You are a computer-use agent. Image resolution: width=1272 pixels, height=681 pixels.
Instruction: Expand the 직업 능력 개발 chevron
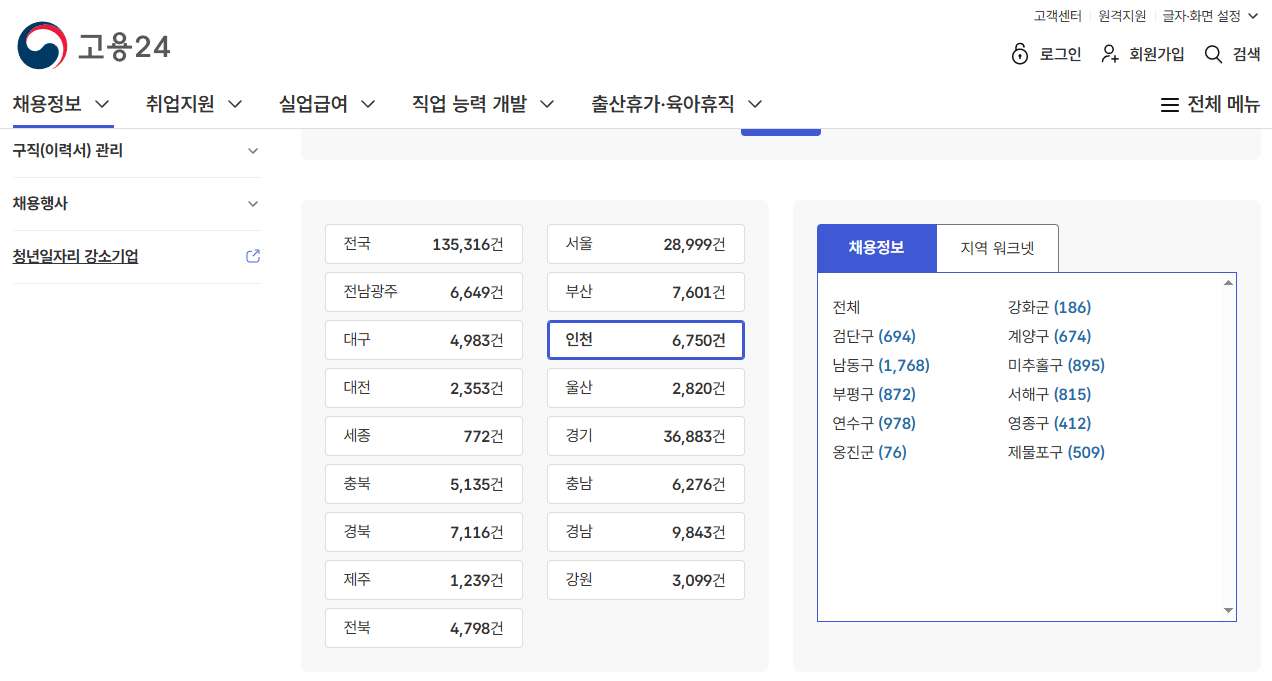(x=547, y=104)
